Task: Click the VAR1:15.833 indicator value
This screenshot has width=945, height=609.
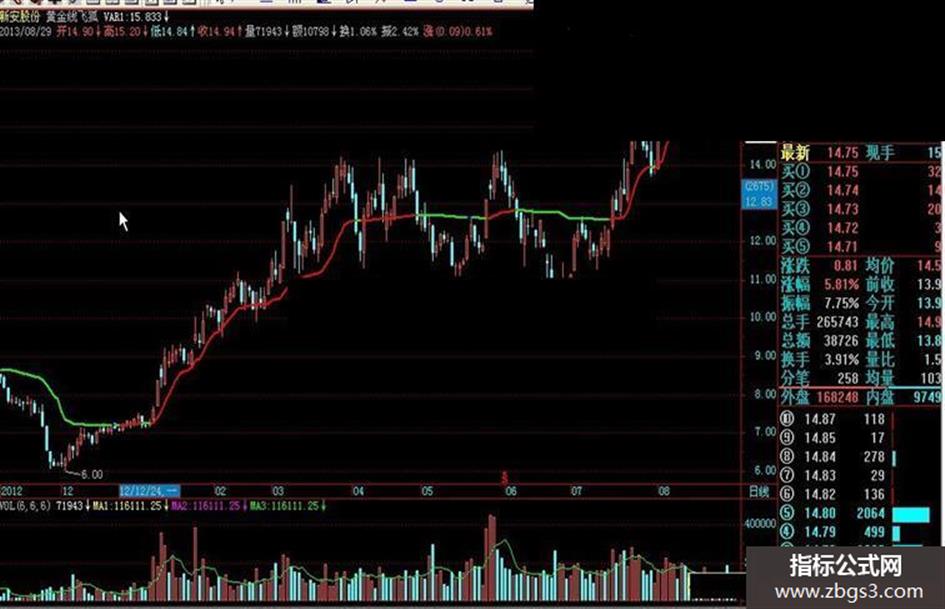Action: click(136, 17)
